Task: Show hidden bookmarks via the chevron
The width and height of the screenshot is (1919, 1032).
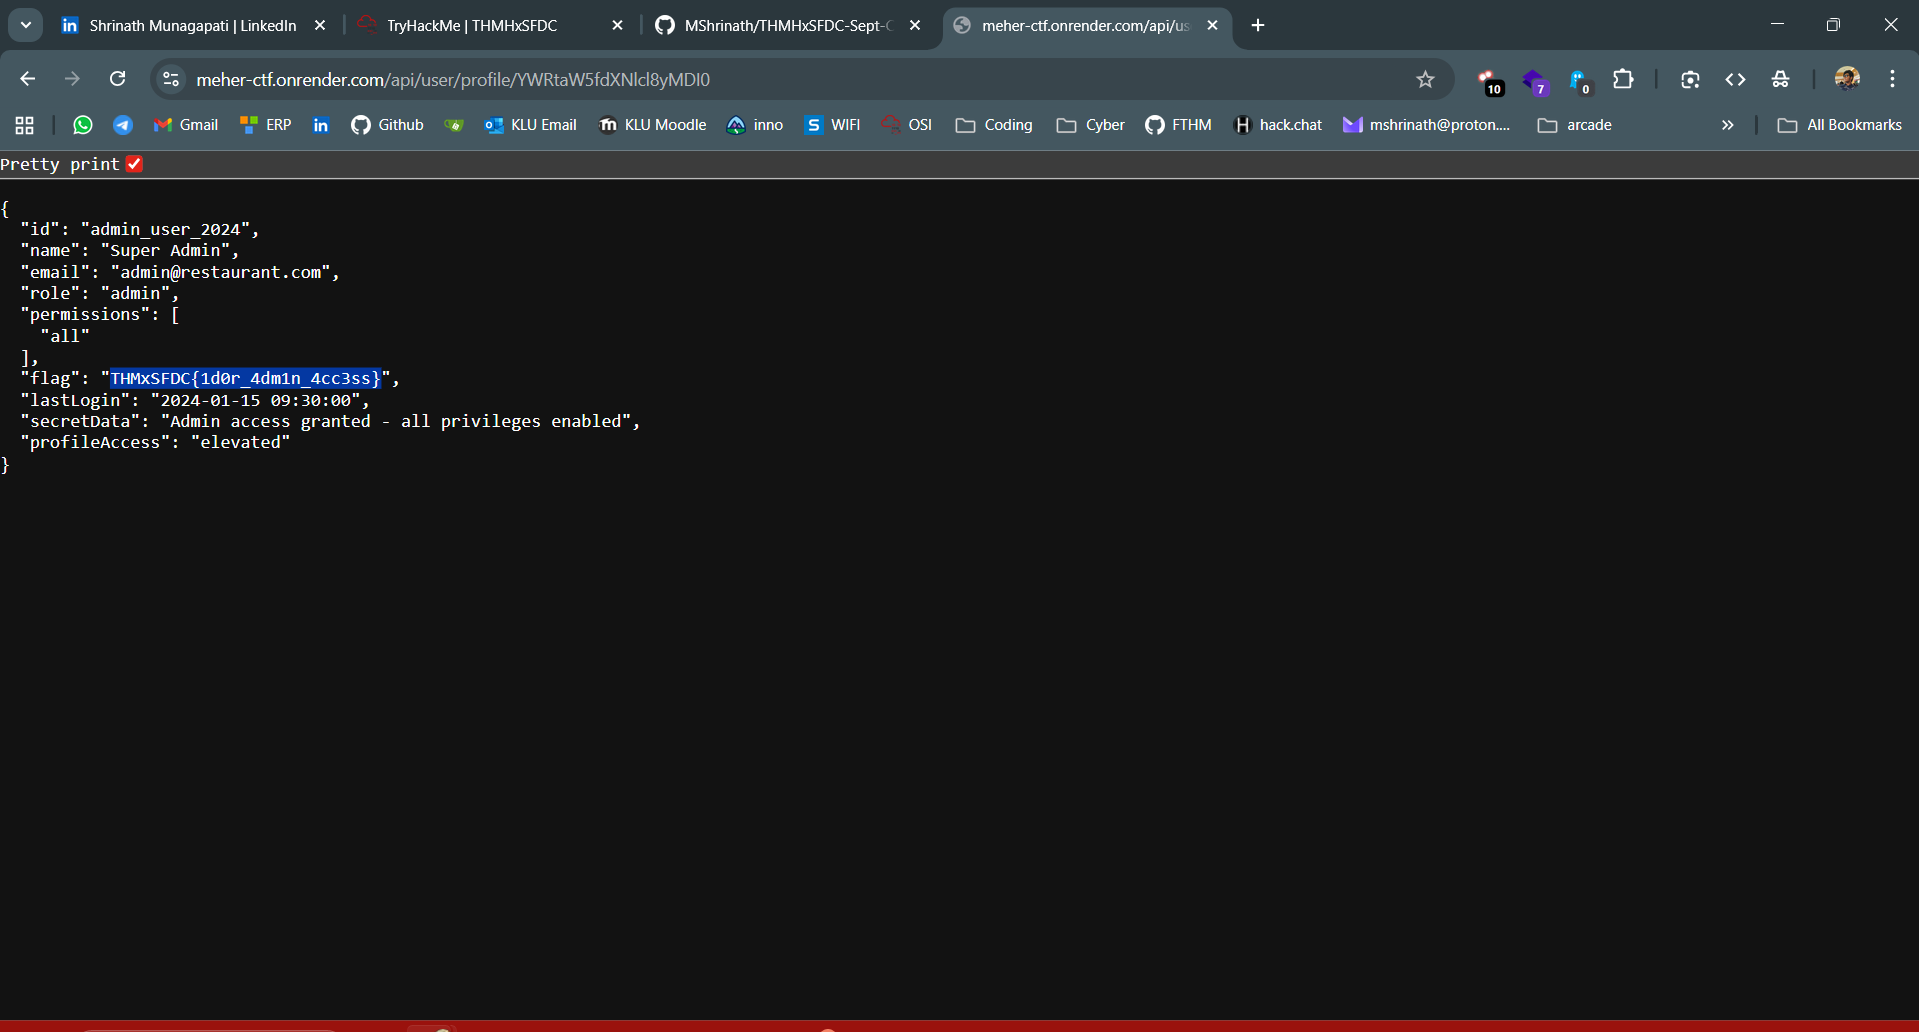Action: [x=1727, y=125]
